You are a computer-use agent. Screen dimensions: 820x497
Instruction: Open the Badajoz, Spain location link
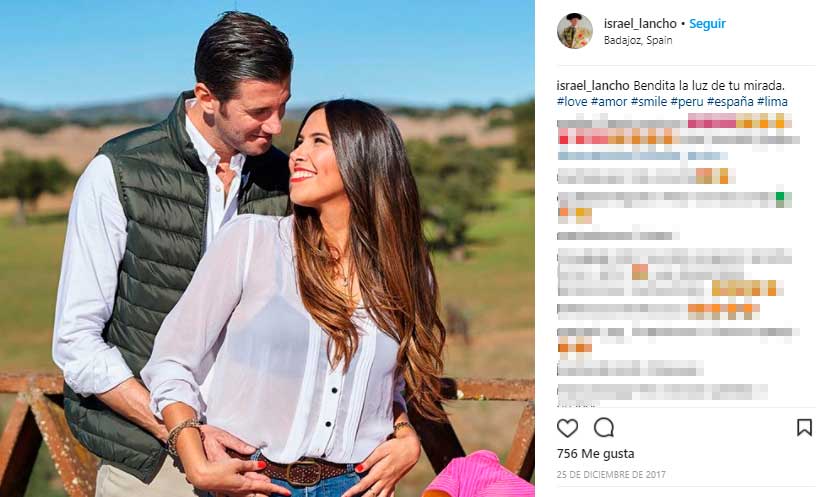point(638,40)
